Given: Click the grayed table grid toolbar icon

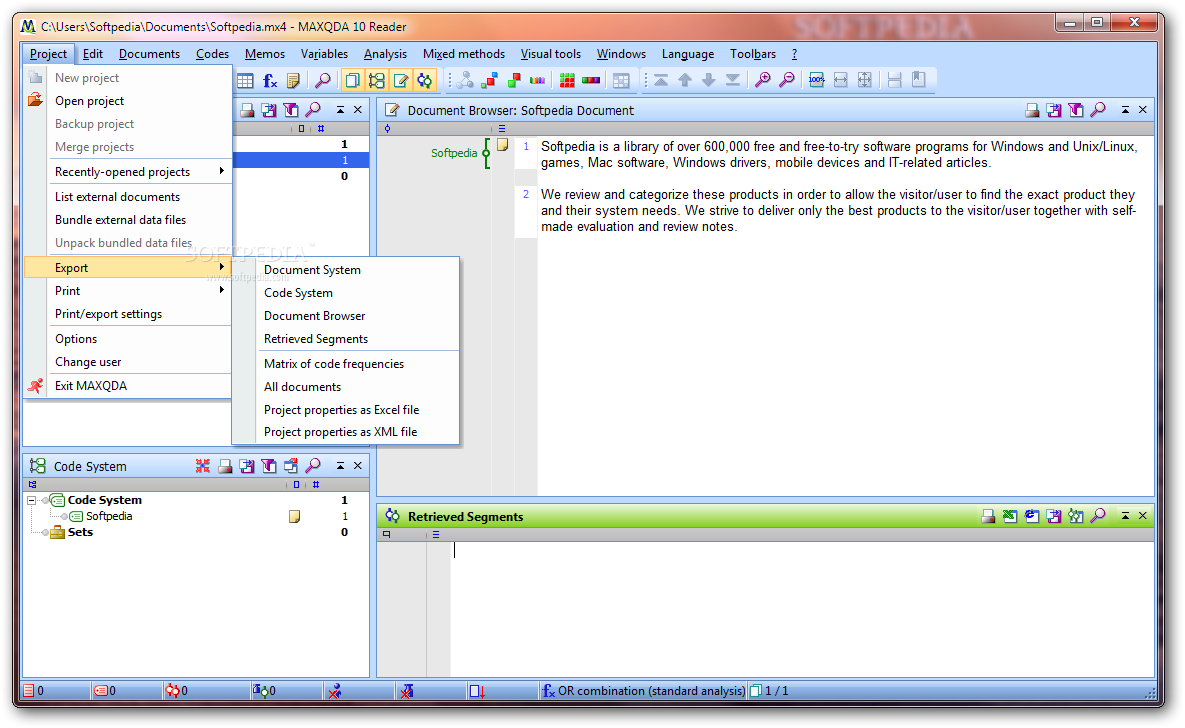Looking at the screenshot, I should (x=621, y=80).
